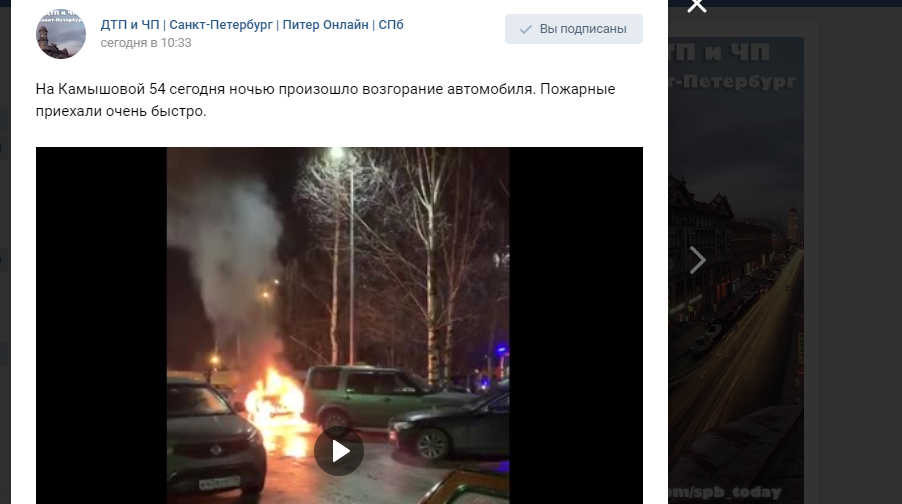The width and height of the screenshot is (902, 504).
Task: Click the checkmark icon beside Вы подписаны
Action: (525, 29)
